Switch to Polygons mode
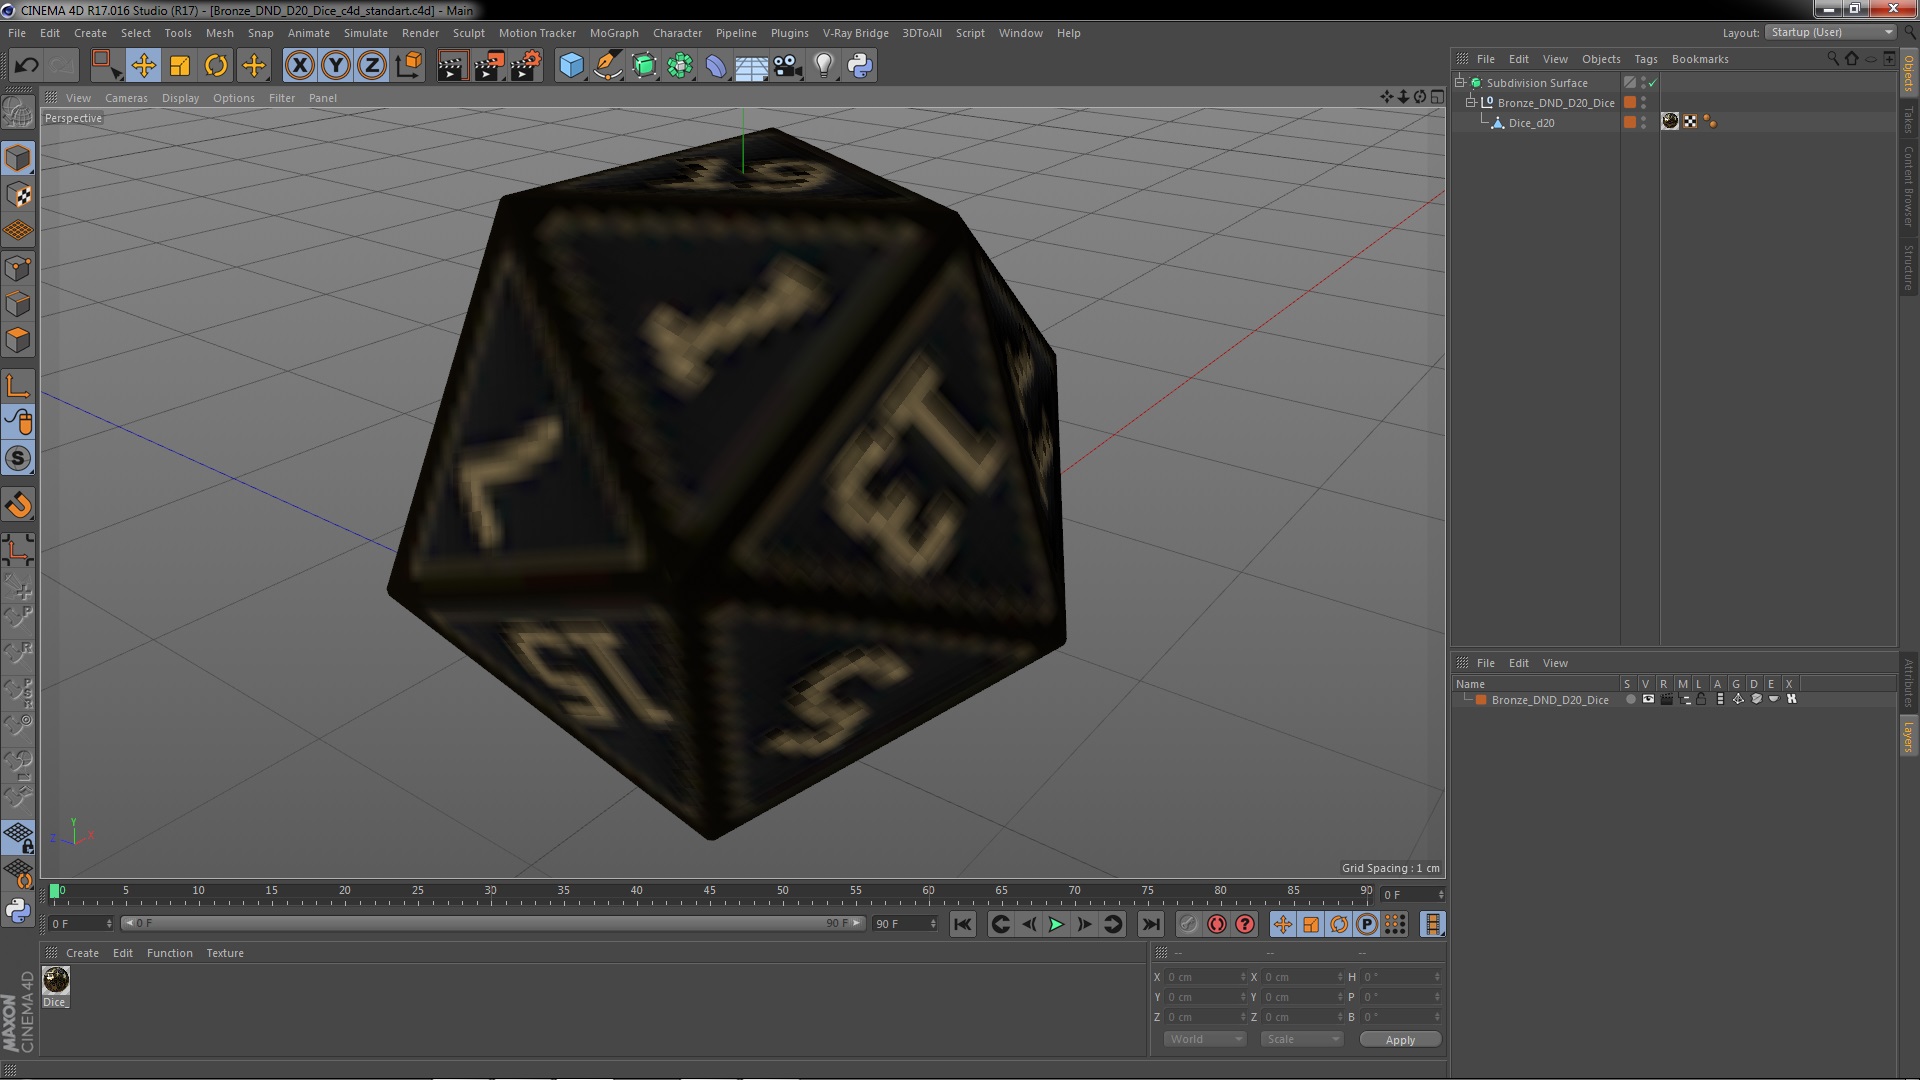Image resolution: width=1920 pixels, height=1080 pixels. pos(18,340)
